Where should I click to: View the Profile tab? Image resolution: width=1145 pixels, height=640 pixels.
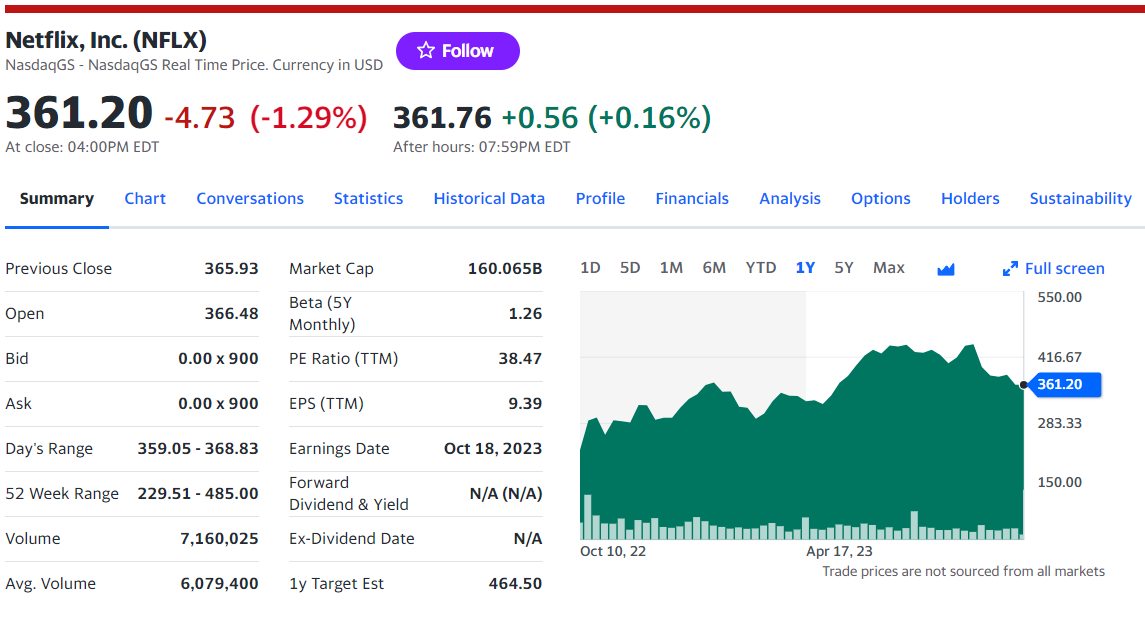600,199
